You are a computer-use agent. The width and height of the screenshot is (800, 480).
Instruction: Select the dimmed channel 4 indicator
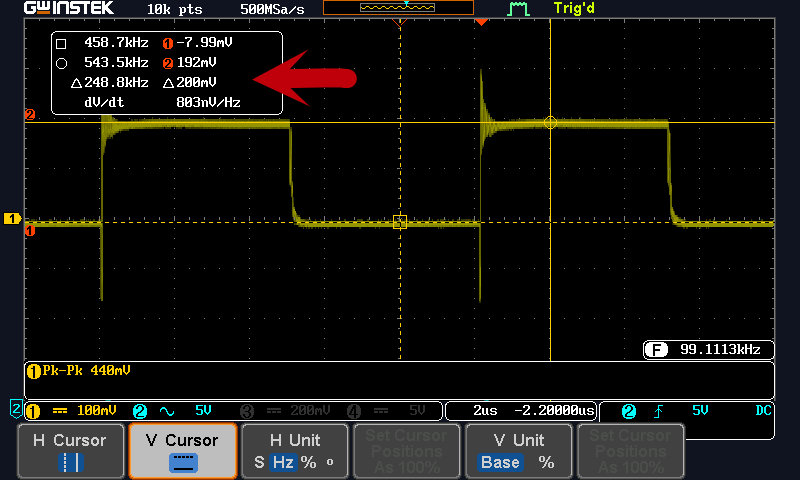[354, 411]
